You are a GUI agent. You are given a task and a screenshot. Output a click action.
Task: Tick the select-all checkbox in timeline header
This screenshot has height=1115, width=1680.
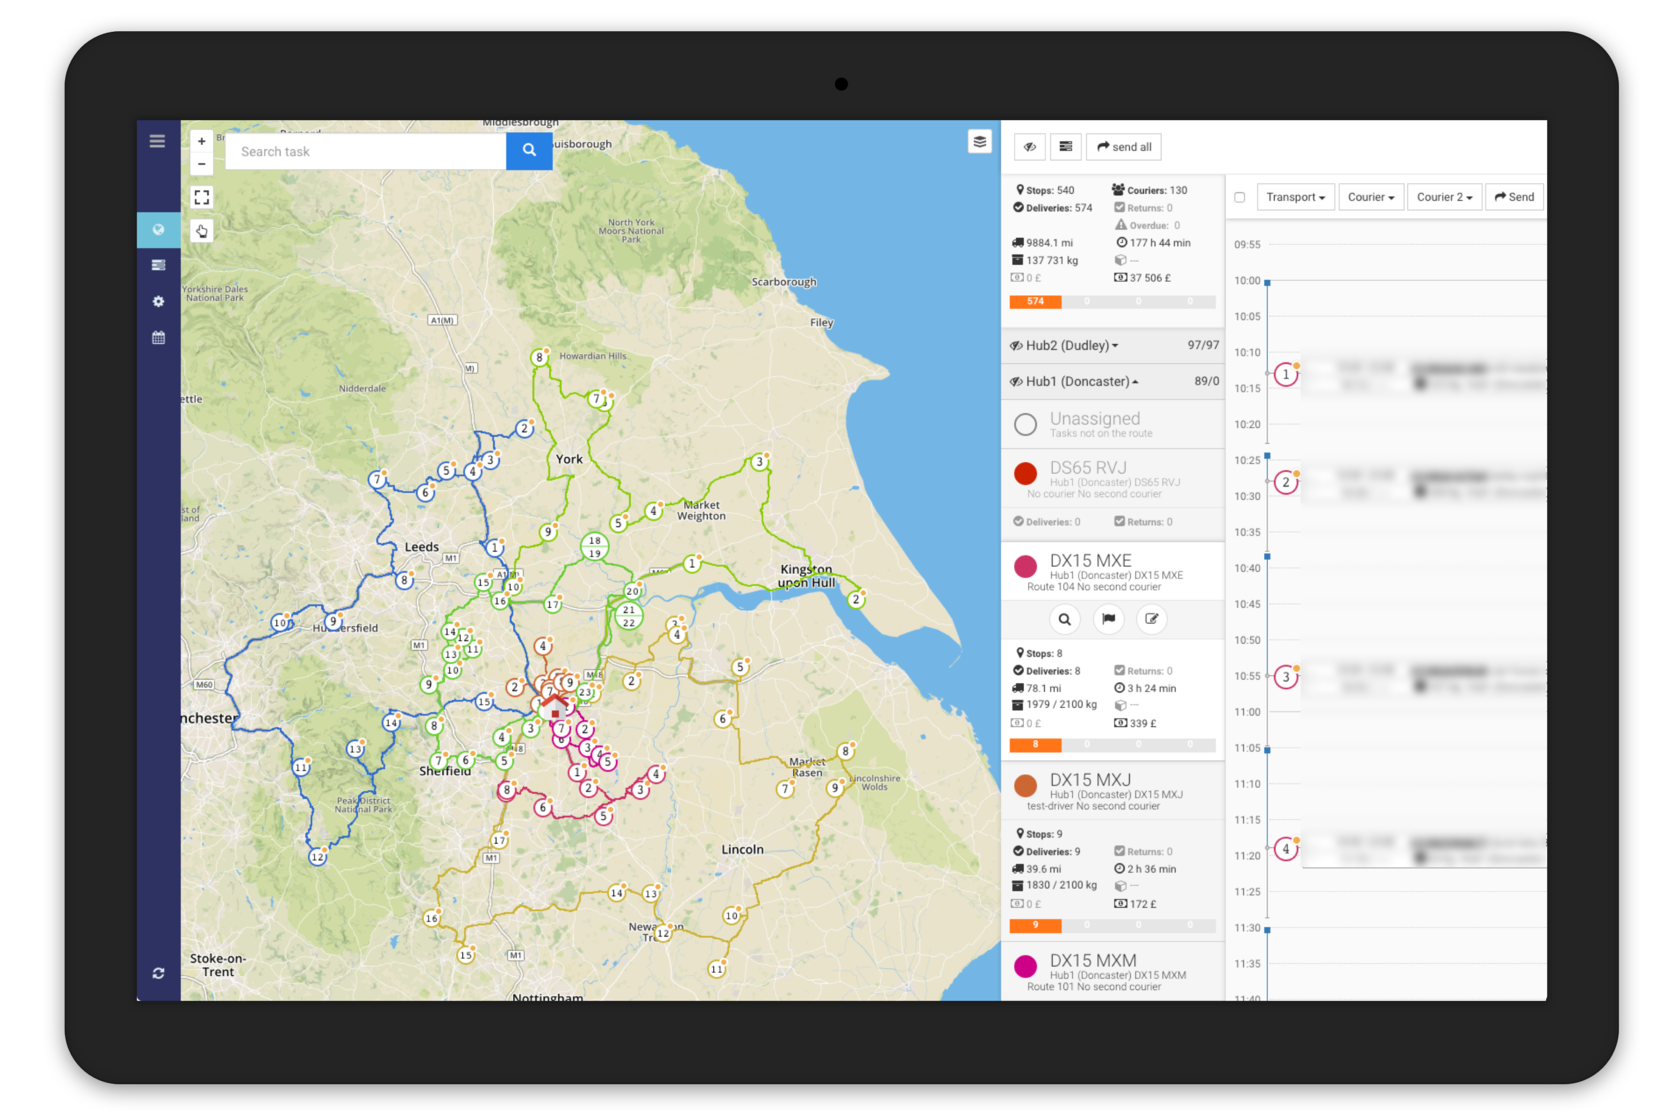pyautogui.click(x=1240, y=197)
